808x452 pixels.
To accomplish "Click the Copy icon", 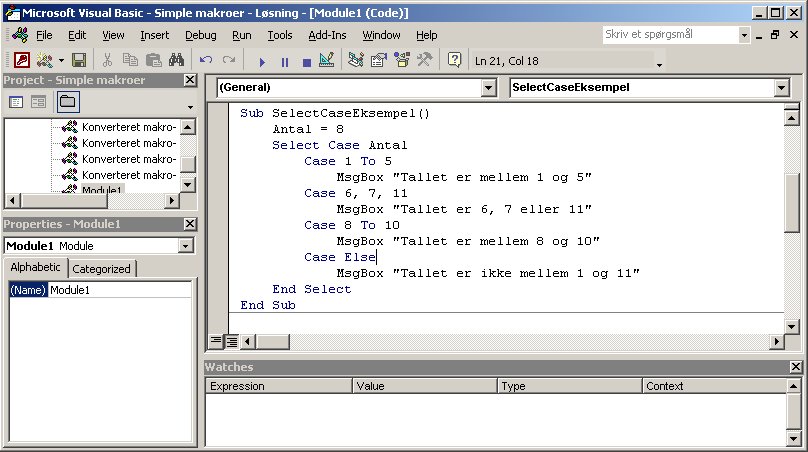I will pyautogui.click(x=130, y=60).
